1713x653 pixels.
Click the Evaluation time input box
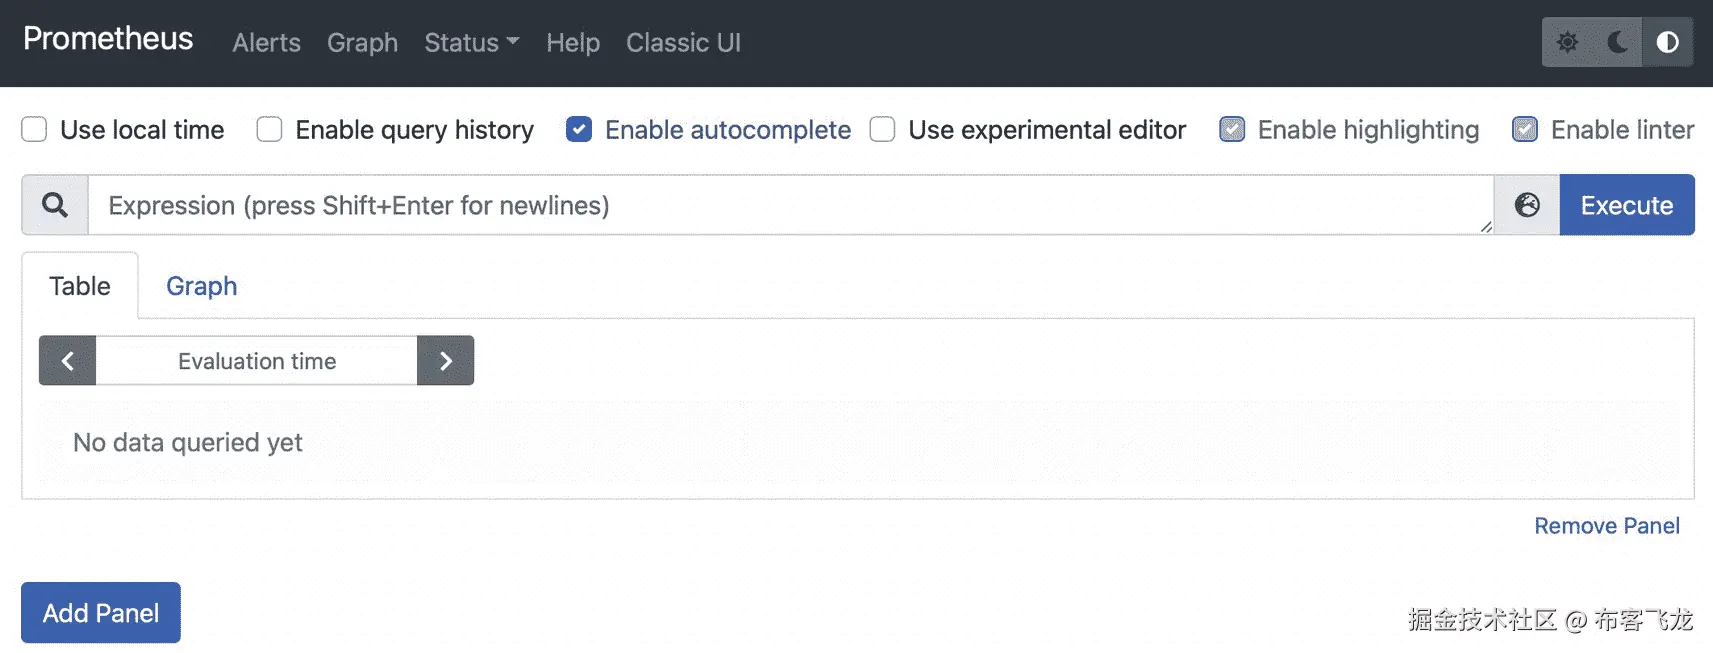click(256, 361)
